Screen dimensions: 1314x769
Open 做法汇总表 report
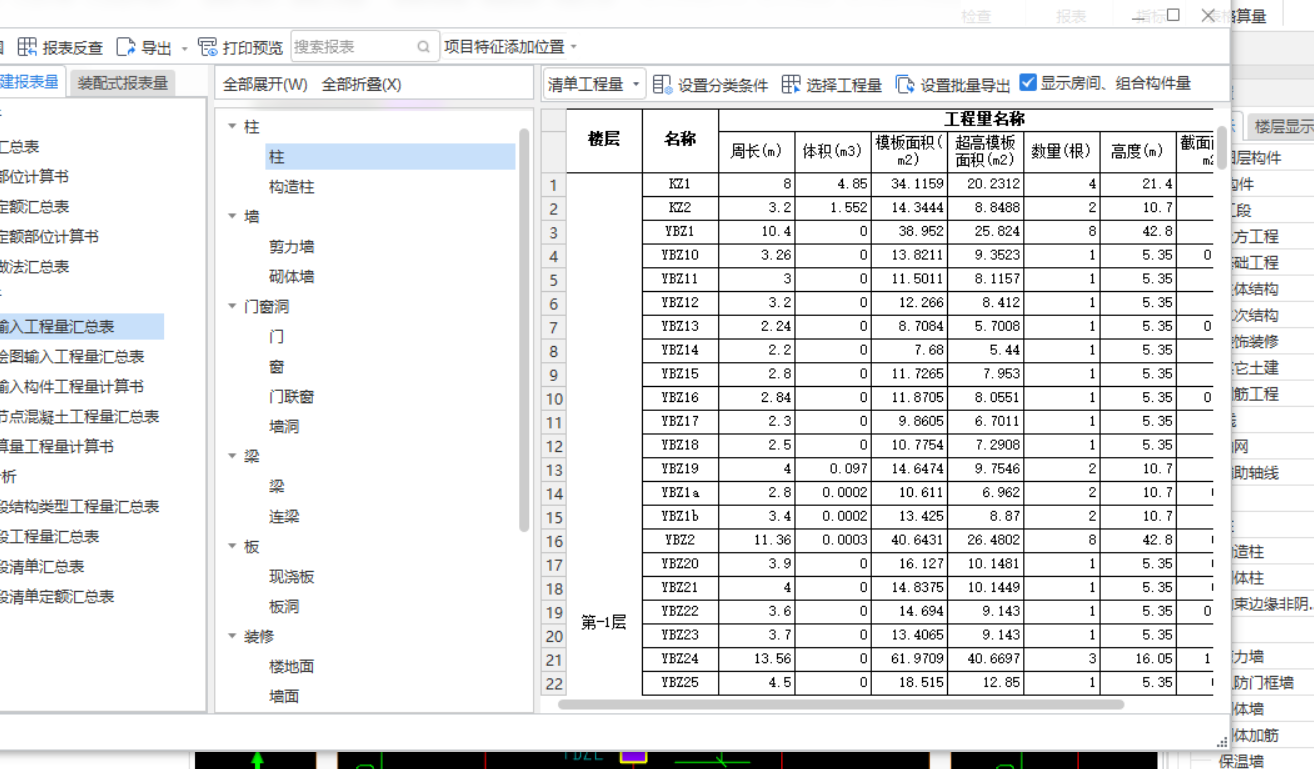point(35,267)
